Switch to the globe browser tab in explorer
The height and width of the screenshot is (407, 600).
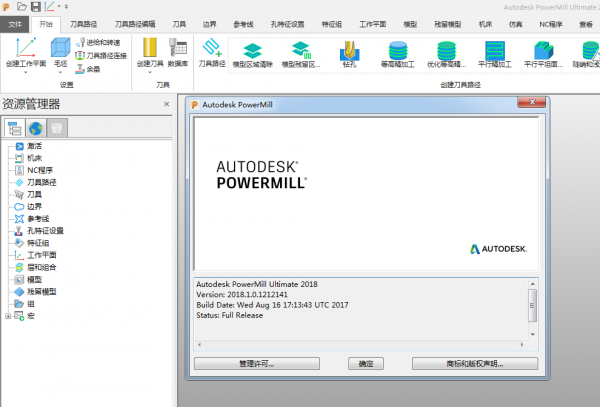[36, 127]
